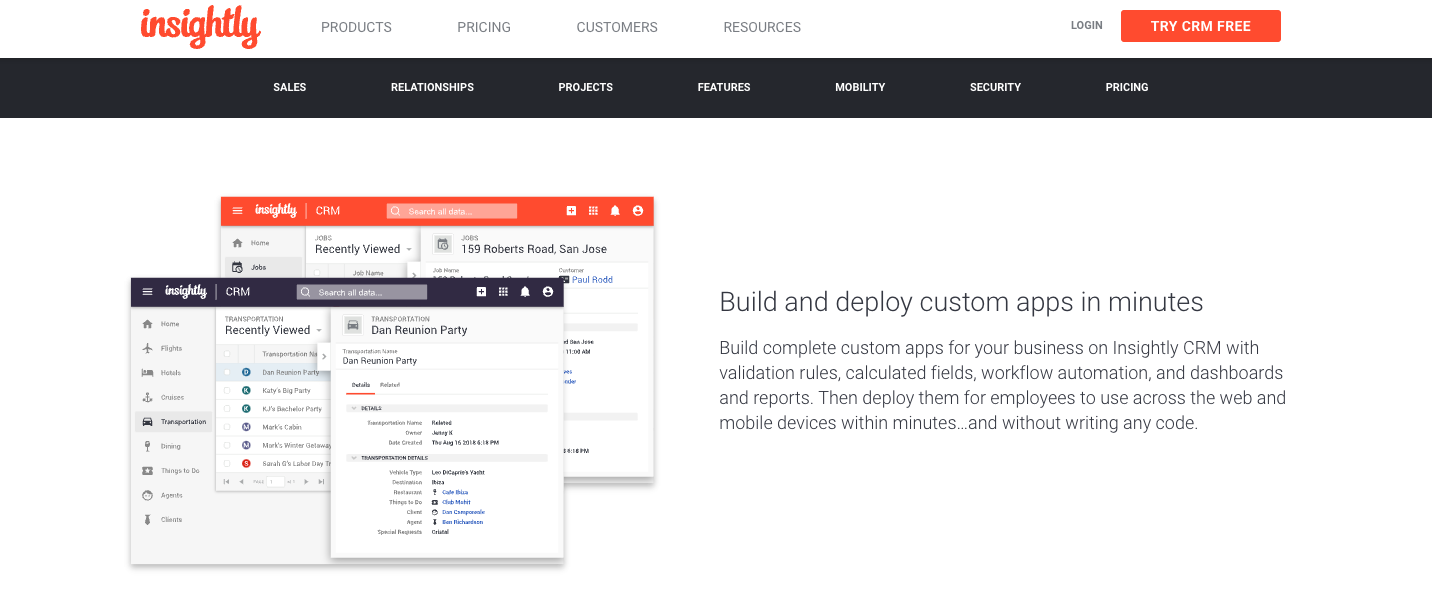Switch to the Details tab in Dan Reunion Party
This screenshot has width=1432, height=604.
pyautogui.click(x=361, y=384)
